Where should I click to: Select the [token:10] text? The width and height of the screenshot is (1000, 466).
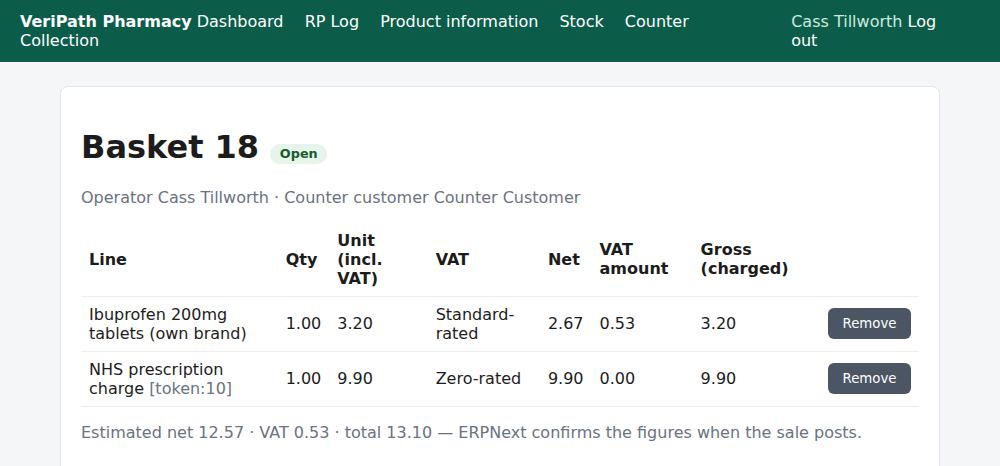190,388
